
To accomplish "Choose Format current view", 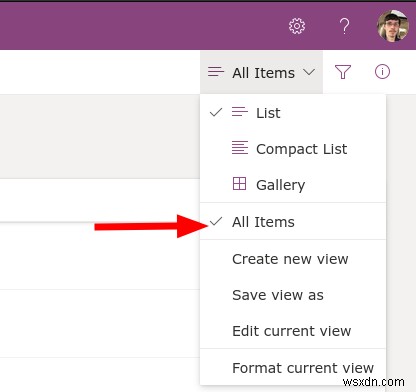I will [293, 368].
